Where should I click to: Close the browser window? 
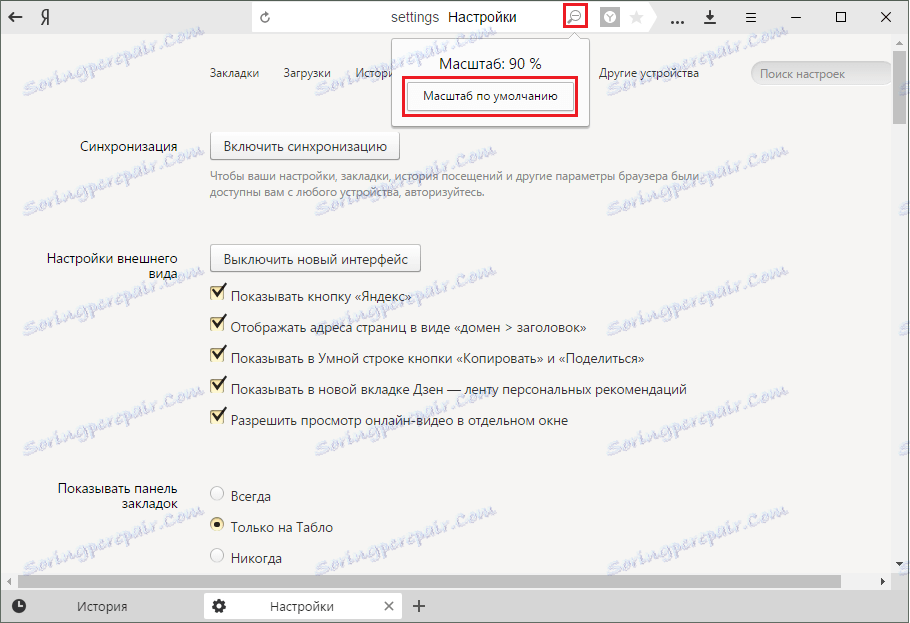point(886,17)
